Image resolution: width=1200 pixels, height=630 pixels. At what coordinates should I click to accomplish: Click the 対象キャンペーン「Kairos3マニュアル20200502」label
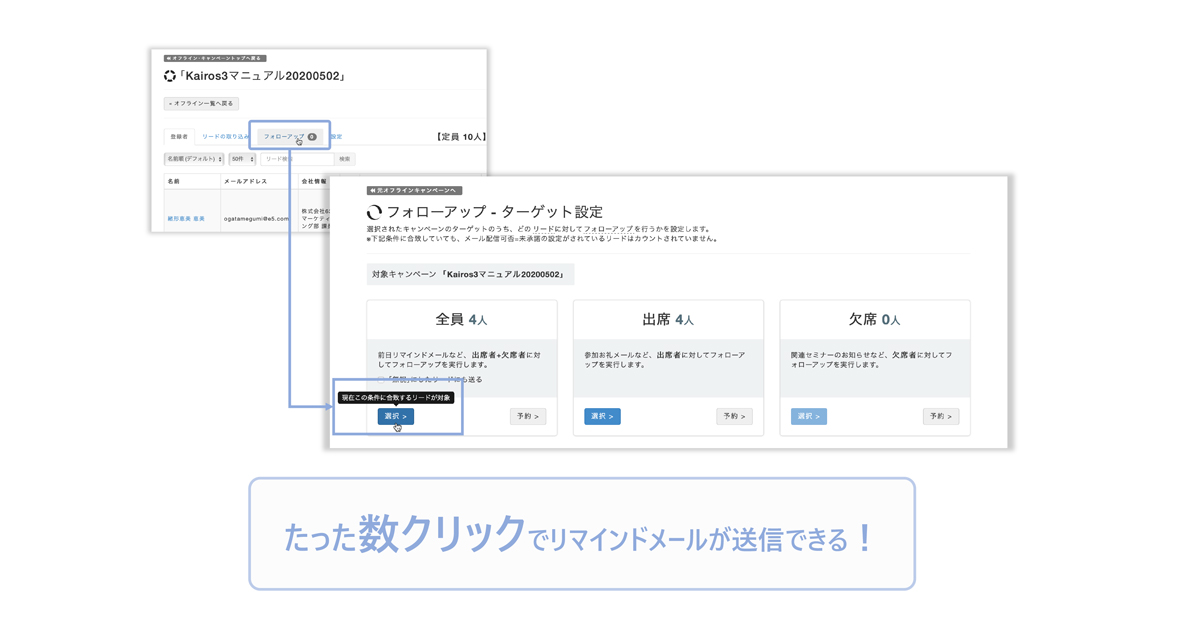[470, 274]
